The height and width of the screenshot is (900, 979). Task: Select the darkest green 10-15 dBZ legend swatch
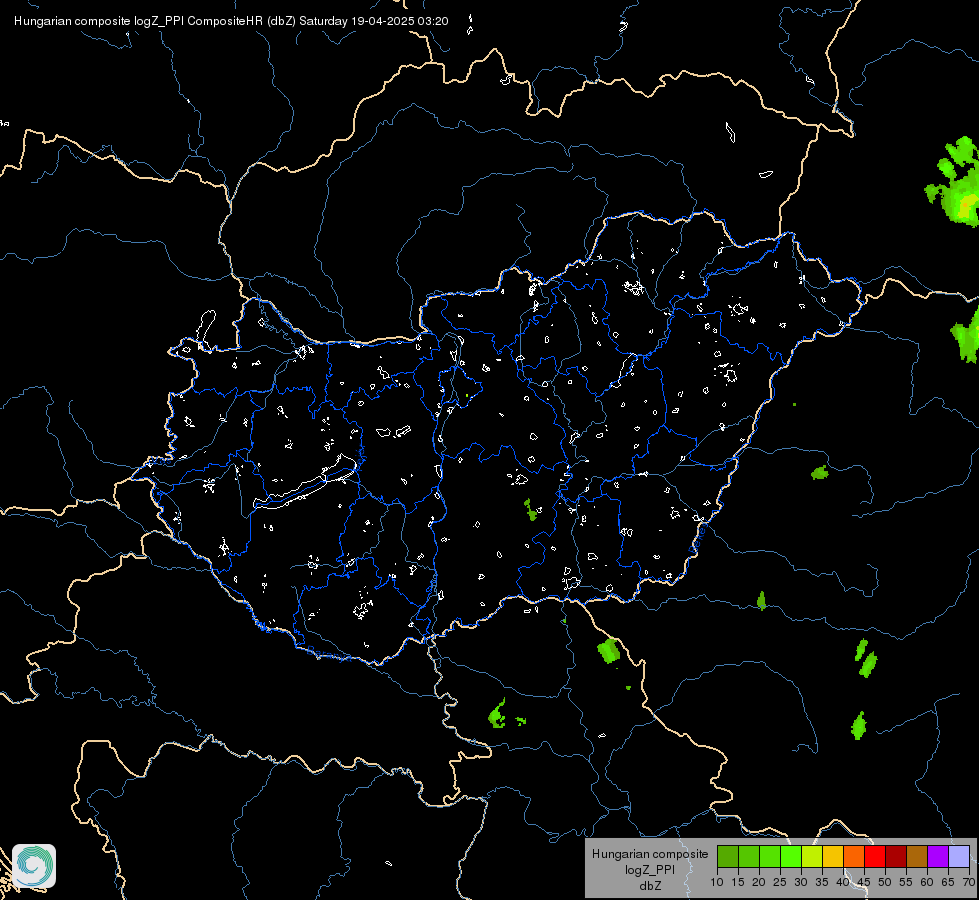[727, 856]
